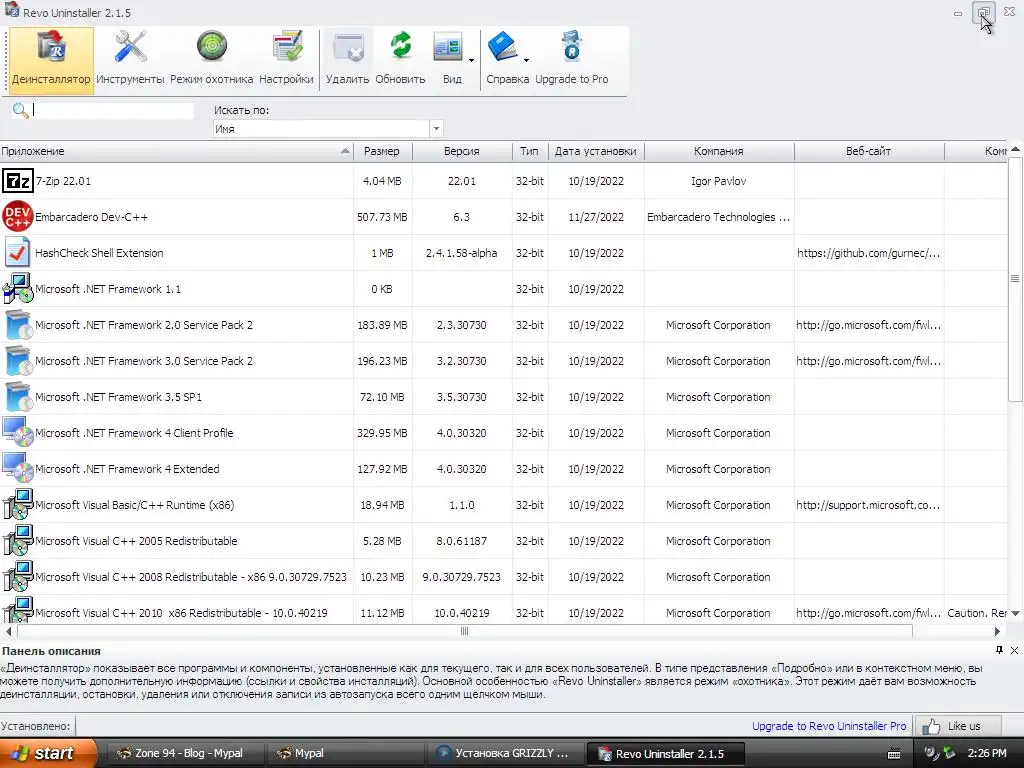Select the .NET Framework 3.5 SP1 icon
The height and width of the screenshot is (768, 1024).
(x=18, y=396)
